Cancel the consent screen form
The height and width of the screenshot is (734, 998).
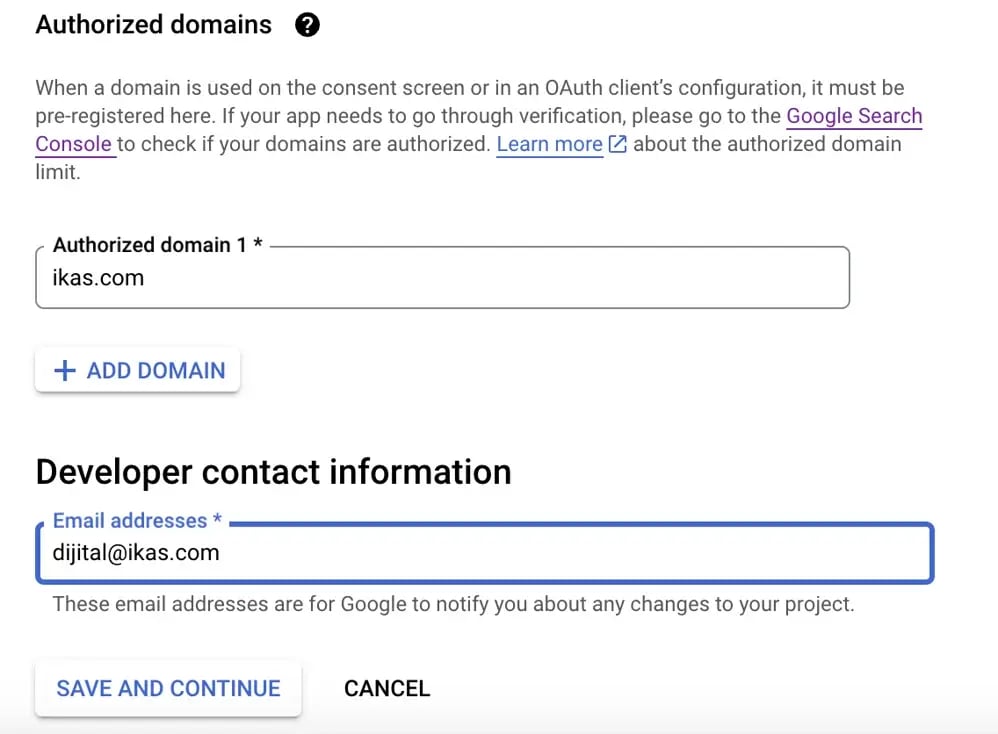387,688
